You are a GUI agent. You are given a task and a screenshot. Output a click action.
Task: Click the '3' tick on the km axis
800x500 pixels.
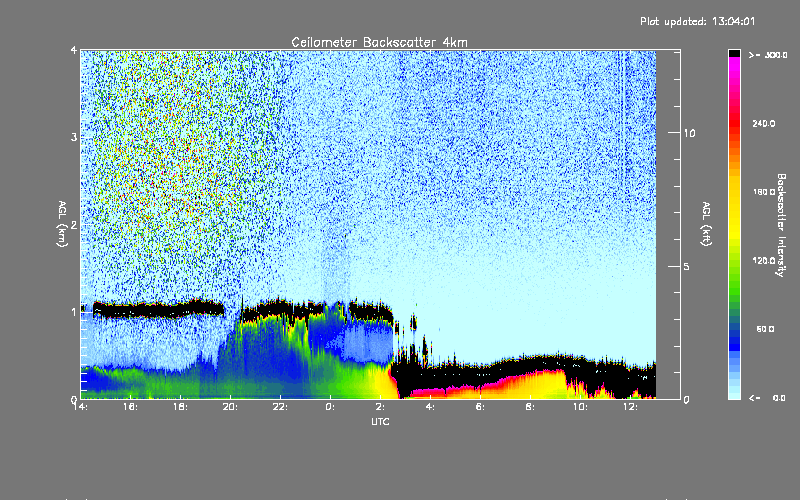click(x=74, y=137)
